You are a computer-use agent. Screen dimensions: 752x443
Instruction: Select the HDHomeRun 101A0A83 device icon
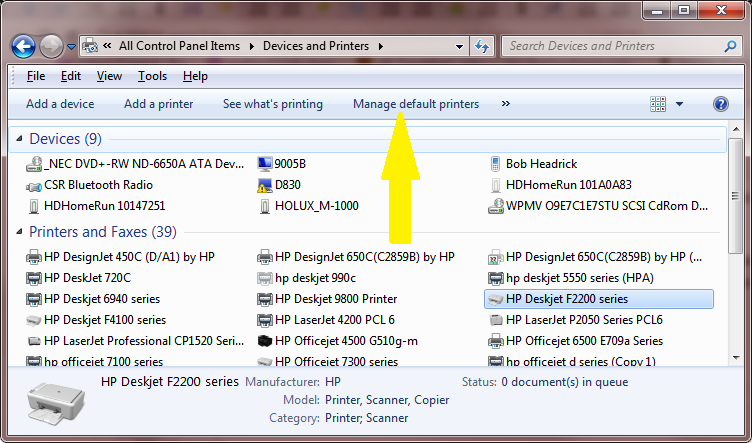(x=496, y=186)
